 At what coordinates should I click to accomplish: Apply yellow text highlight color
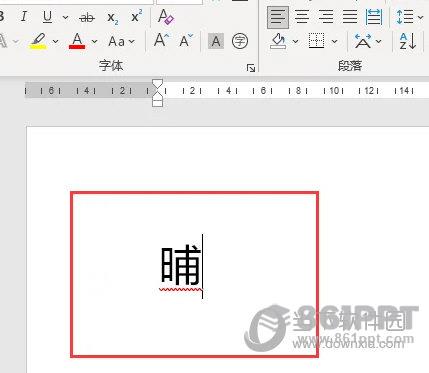(x=38, y=41)
